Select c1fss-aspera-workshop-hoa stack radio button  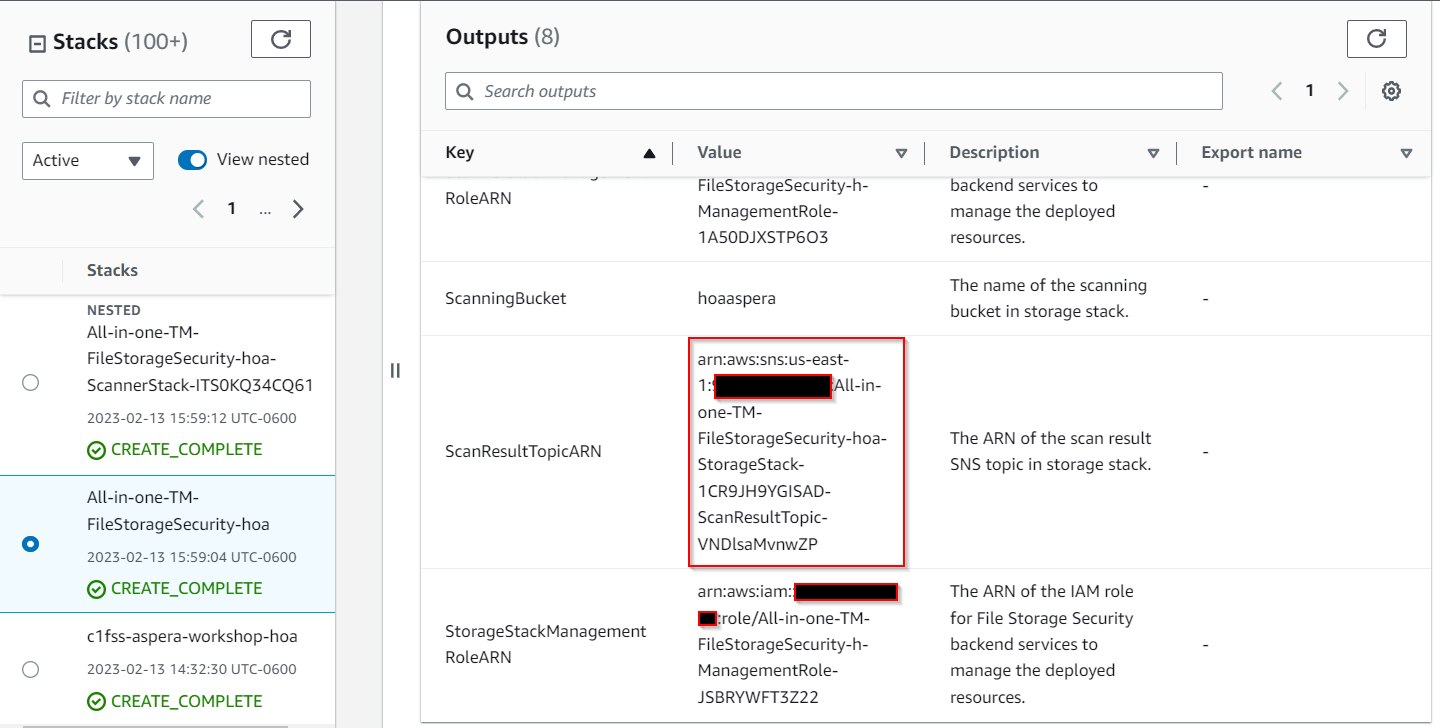30,669
